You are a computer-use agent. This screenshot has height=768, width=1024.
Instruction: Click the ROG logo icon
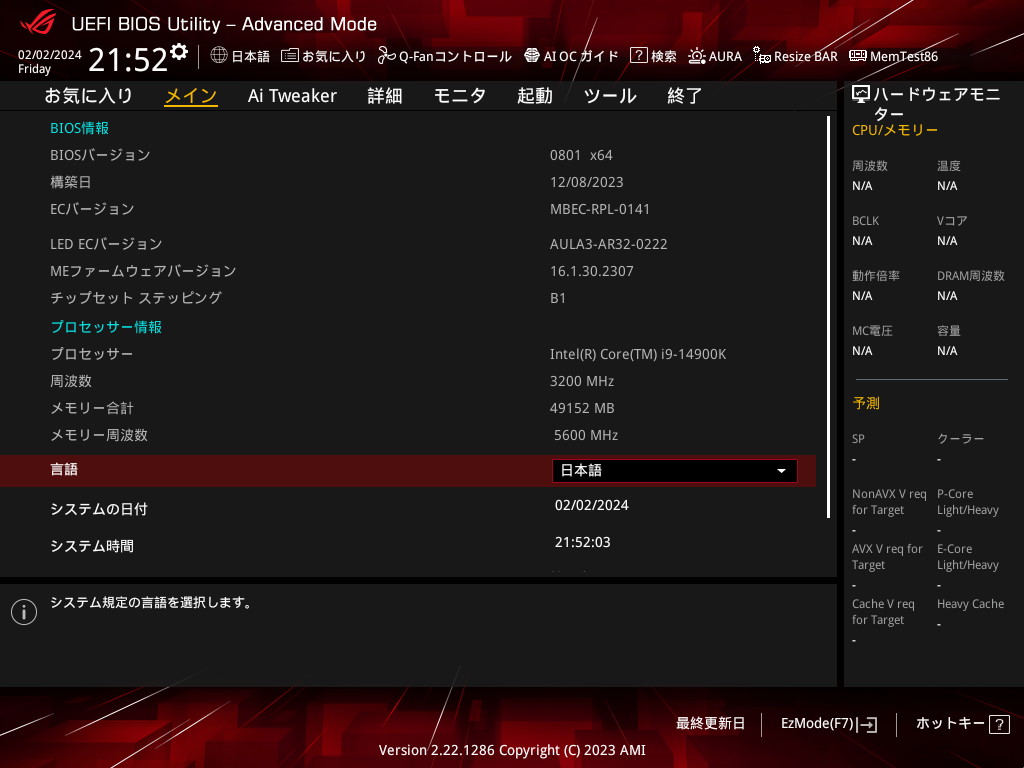(x=38, y=22)
